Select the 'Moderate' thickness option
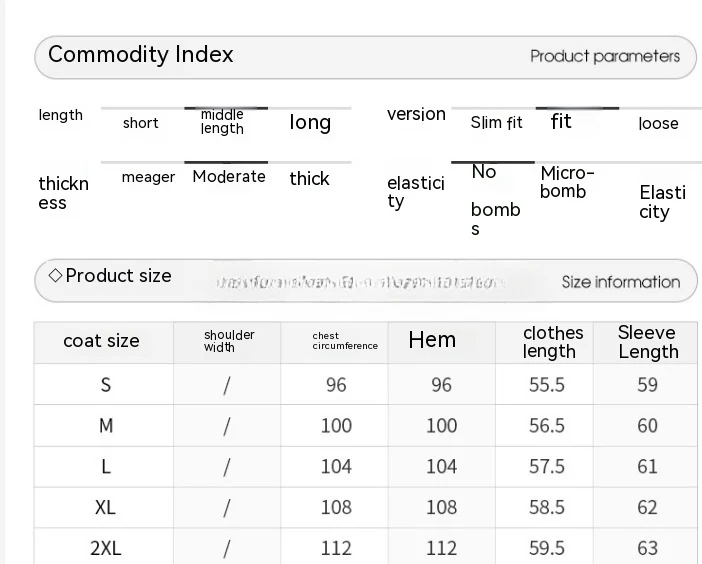 229,176
